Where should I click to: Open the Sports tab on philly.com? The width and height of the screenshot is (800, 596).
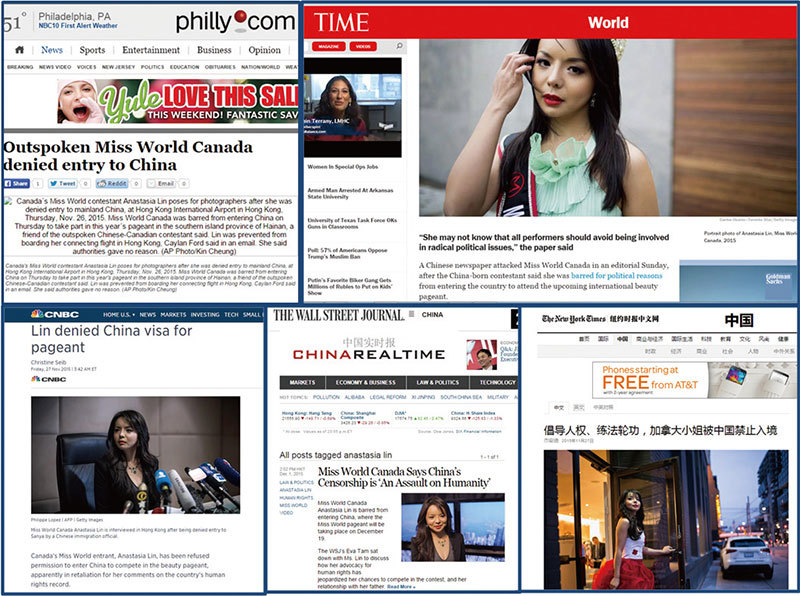pyautogui.click(x=92, y=50)
